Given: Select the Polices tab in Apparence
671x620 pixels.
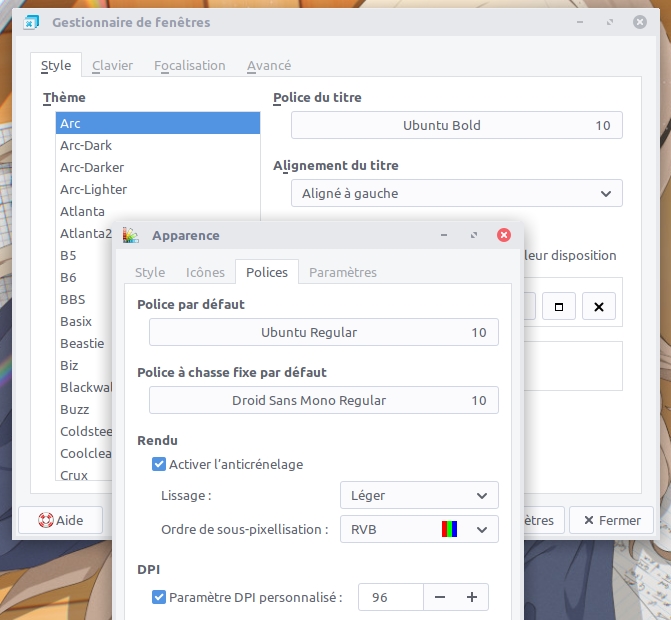Looking at the screenshot, I should tap(267, 273).
